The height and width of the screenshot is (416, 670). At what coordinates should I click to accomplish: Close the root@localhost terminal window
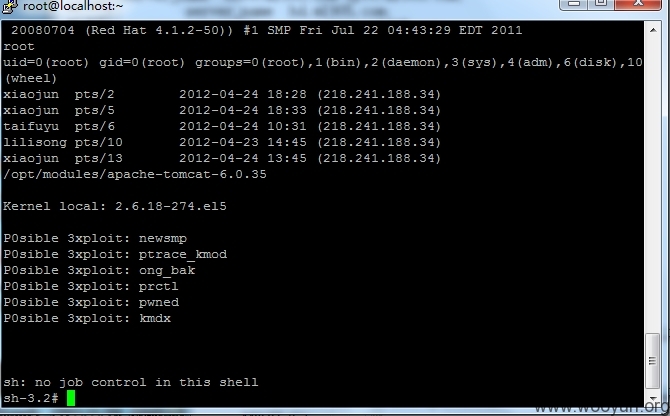click(638, 3)
